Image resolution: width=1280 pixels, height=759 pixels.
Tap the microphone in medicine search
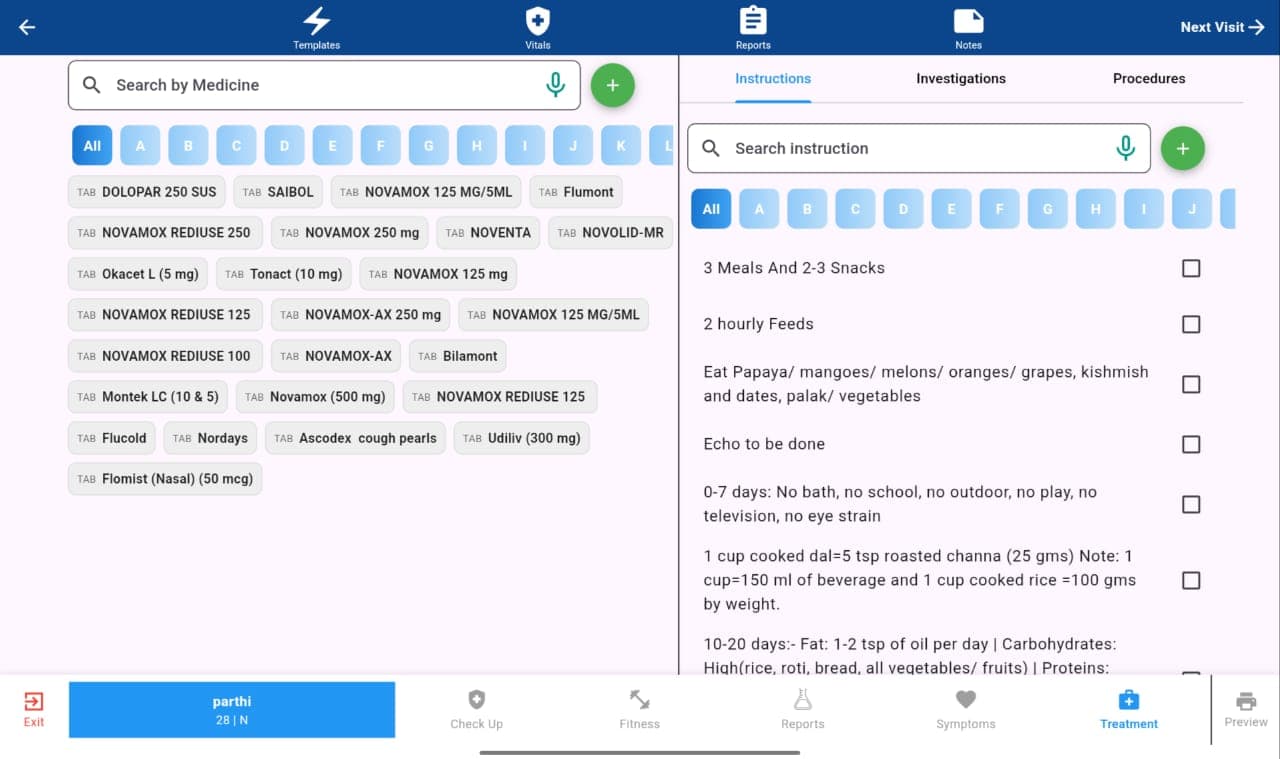(556, 85)
